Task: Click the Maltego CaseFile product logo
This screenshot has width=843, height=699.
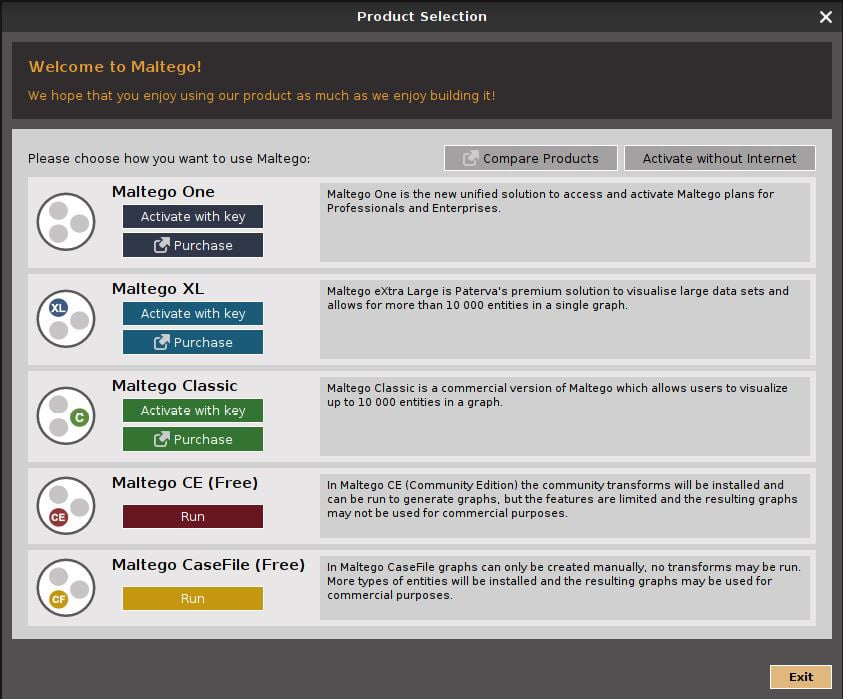Action: (x=66, y=588)
